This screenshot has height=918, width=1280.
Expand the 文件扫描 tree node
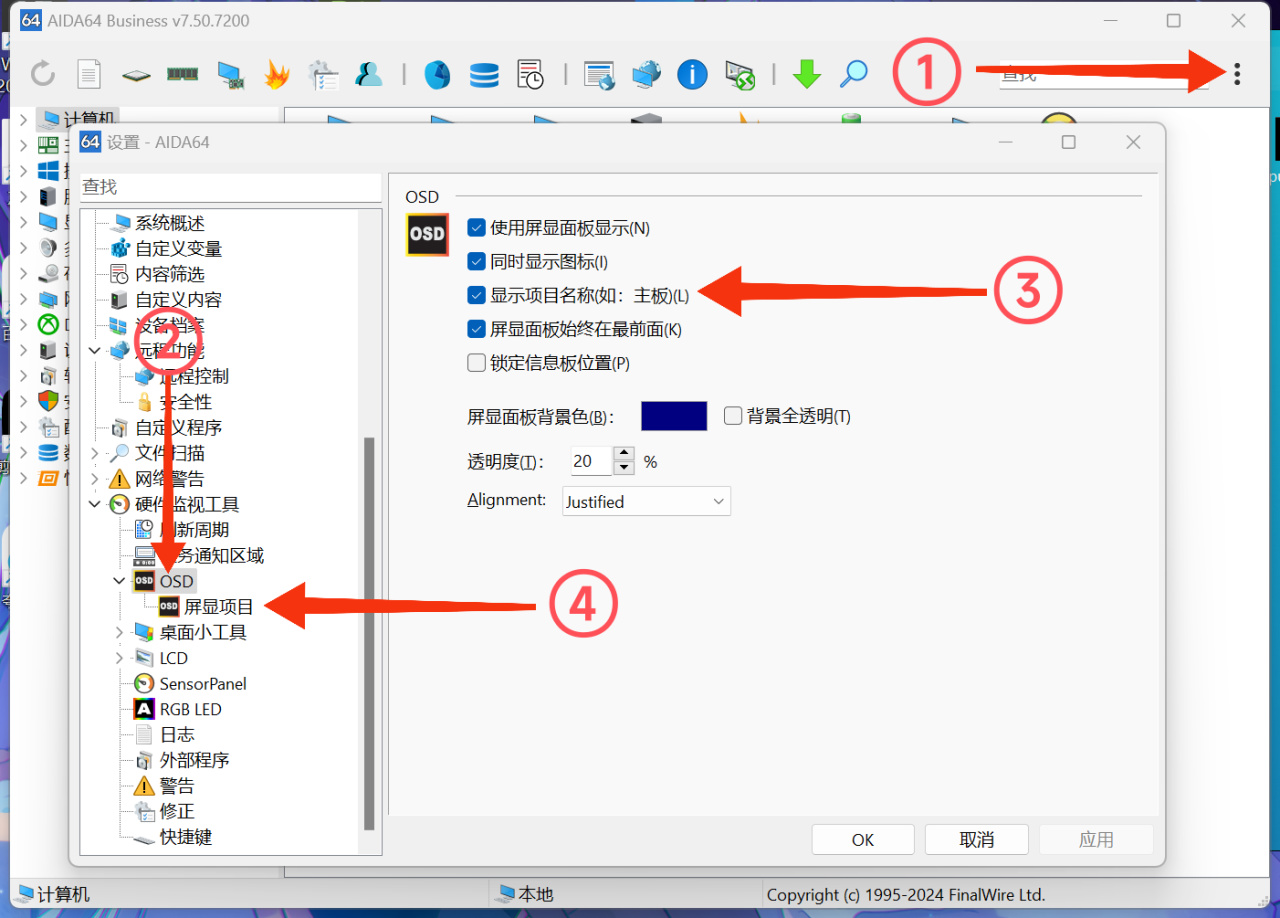pos(95,453)
